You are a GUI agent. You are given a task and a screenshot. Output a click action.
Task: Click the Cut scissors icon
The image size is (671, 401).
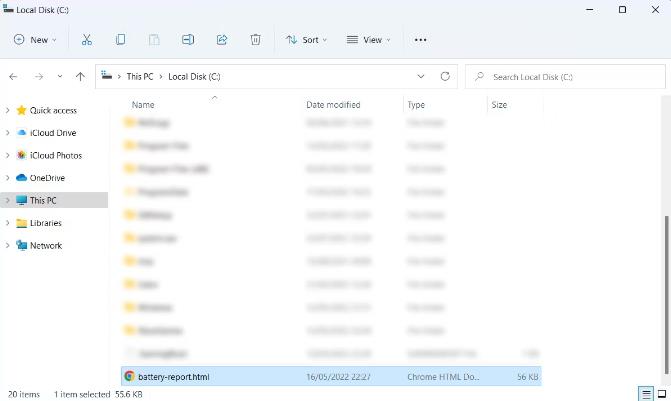(87, 40)
